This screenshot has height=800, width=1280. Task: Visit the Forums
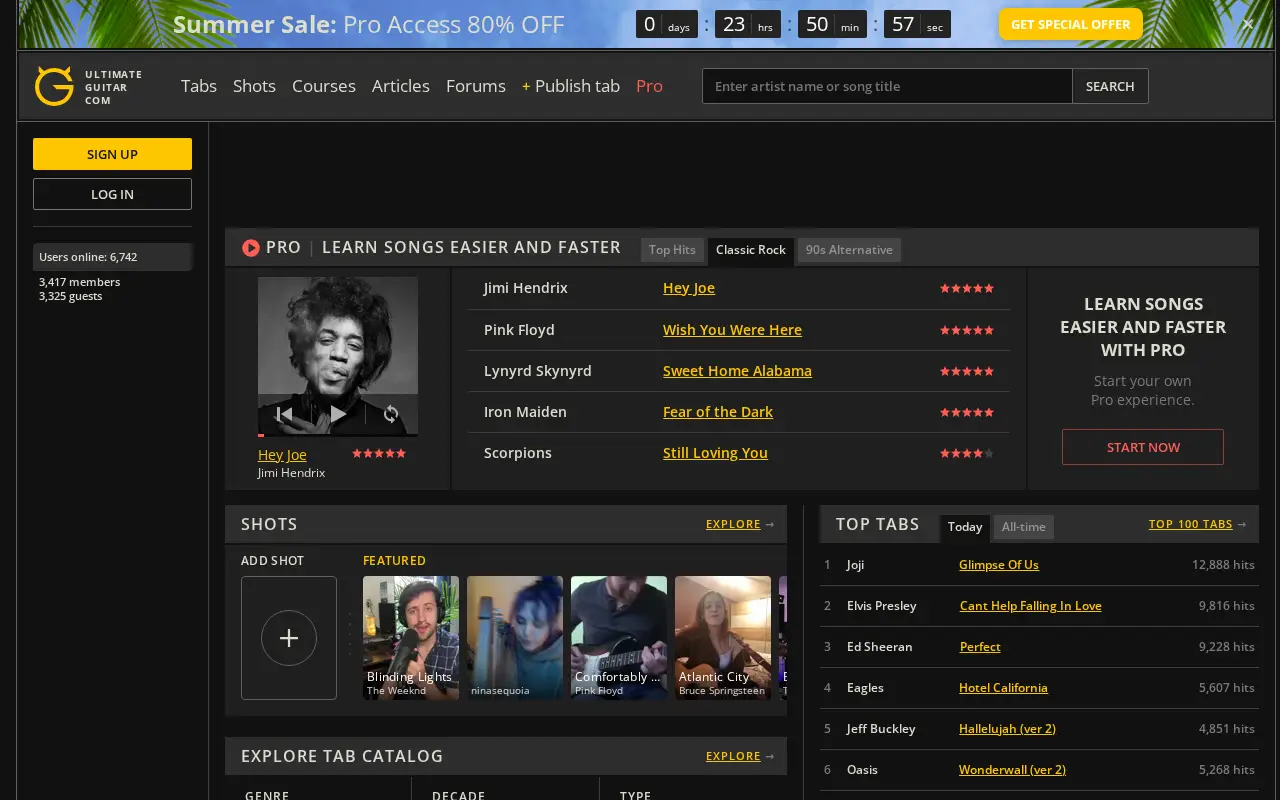(x=476, y=86)
